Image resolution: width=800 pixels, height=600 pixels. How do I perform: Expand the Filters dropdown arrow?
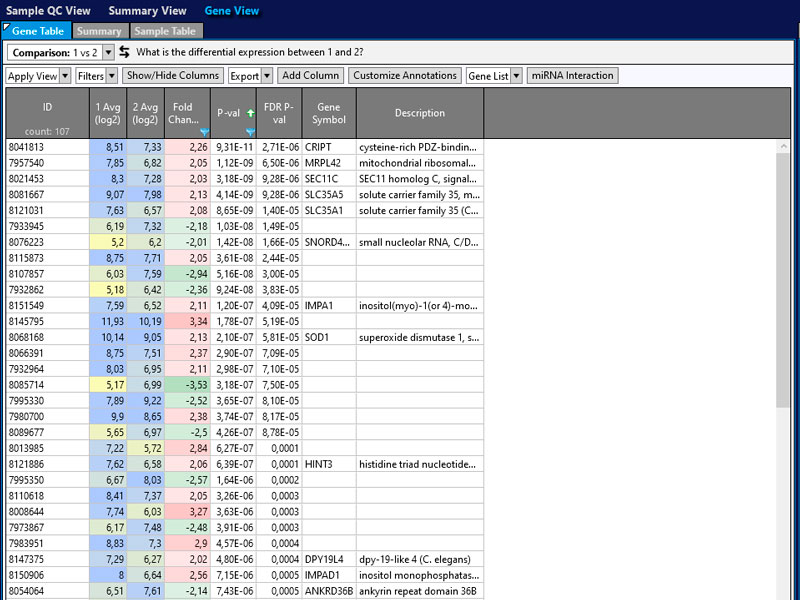coord(112,76)
